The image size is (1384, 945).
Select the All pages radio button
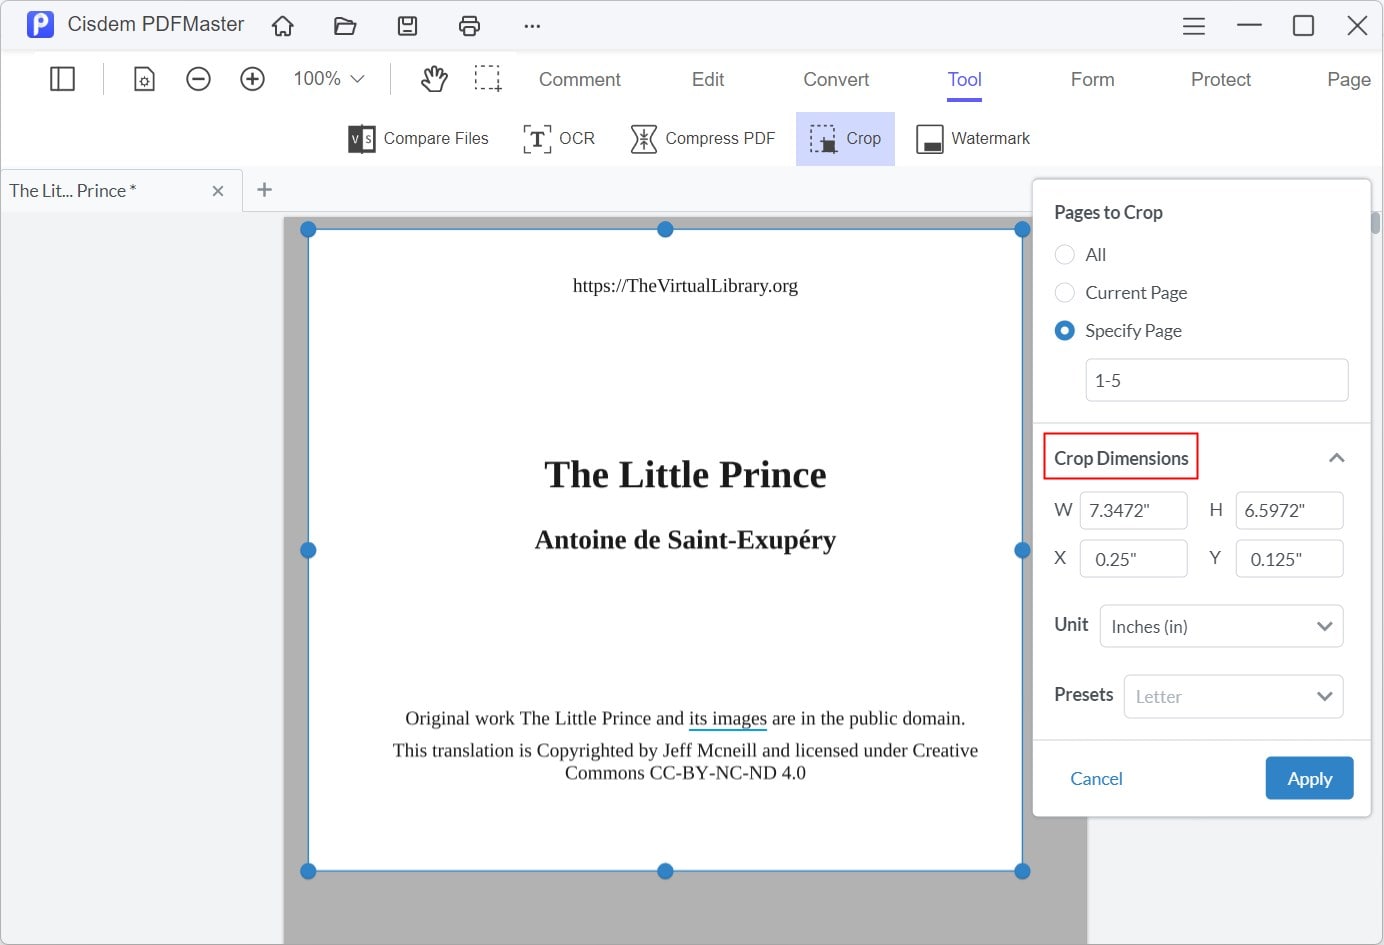(x=1065, y=255)
